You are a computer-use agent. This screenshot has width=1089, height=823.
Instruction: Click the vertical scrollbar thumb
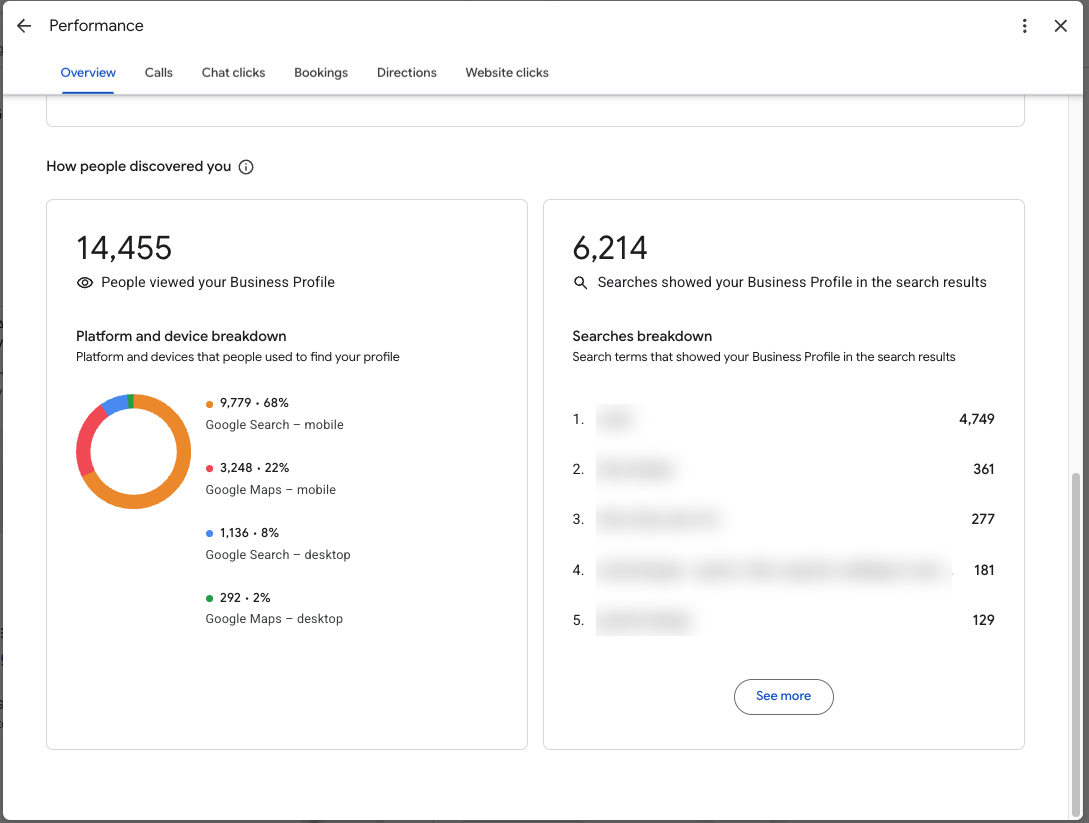pyautogui.click(x=1076, y=645)
